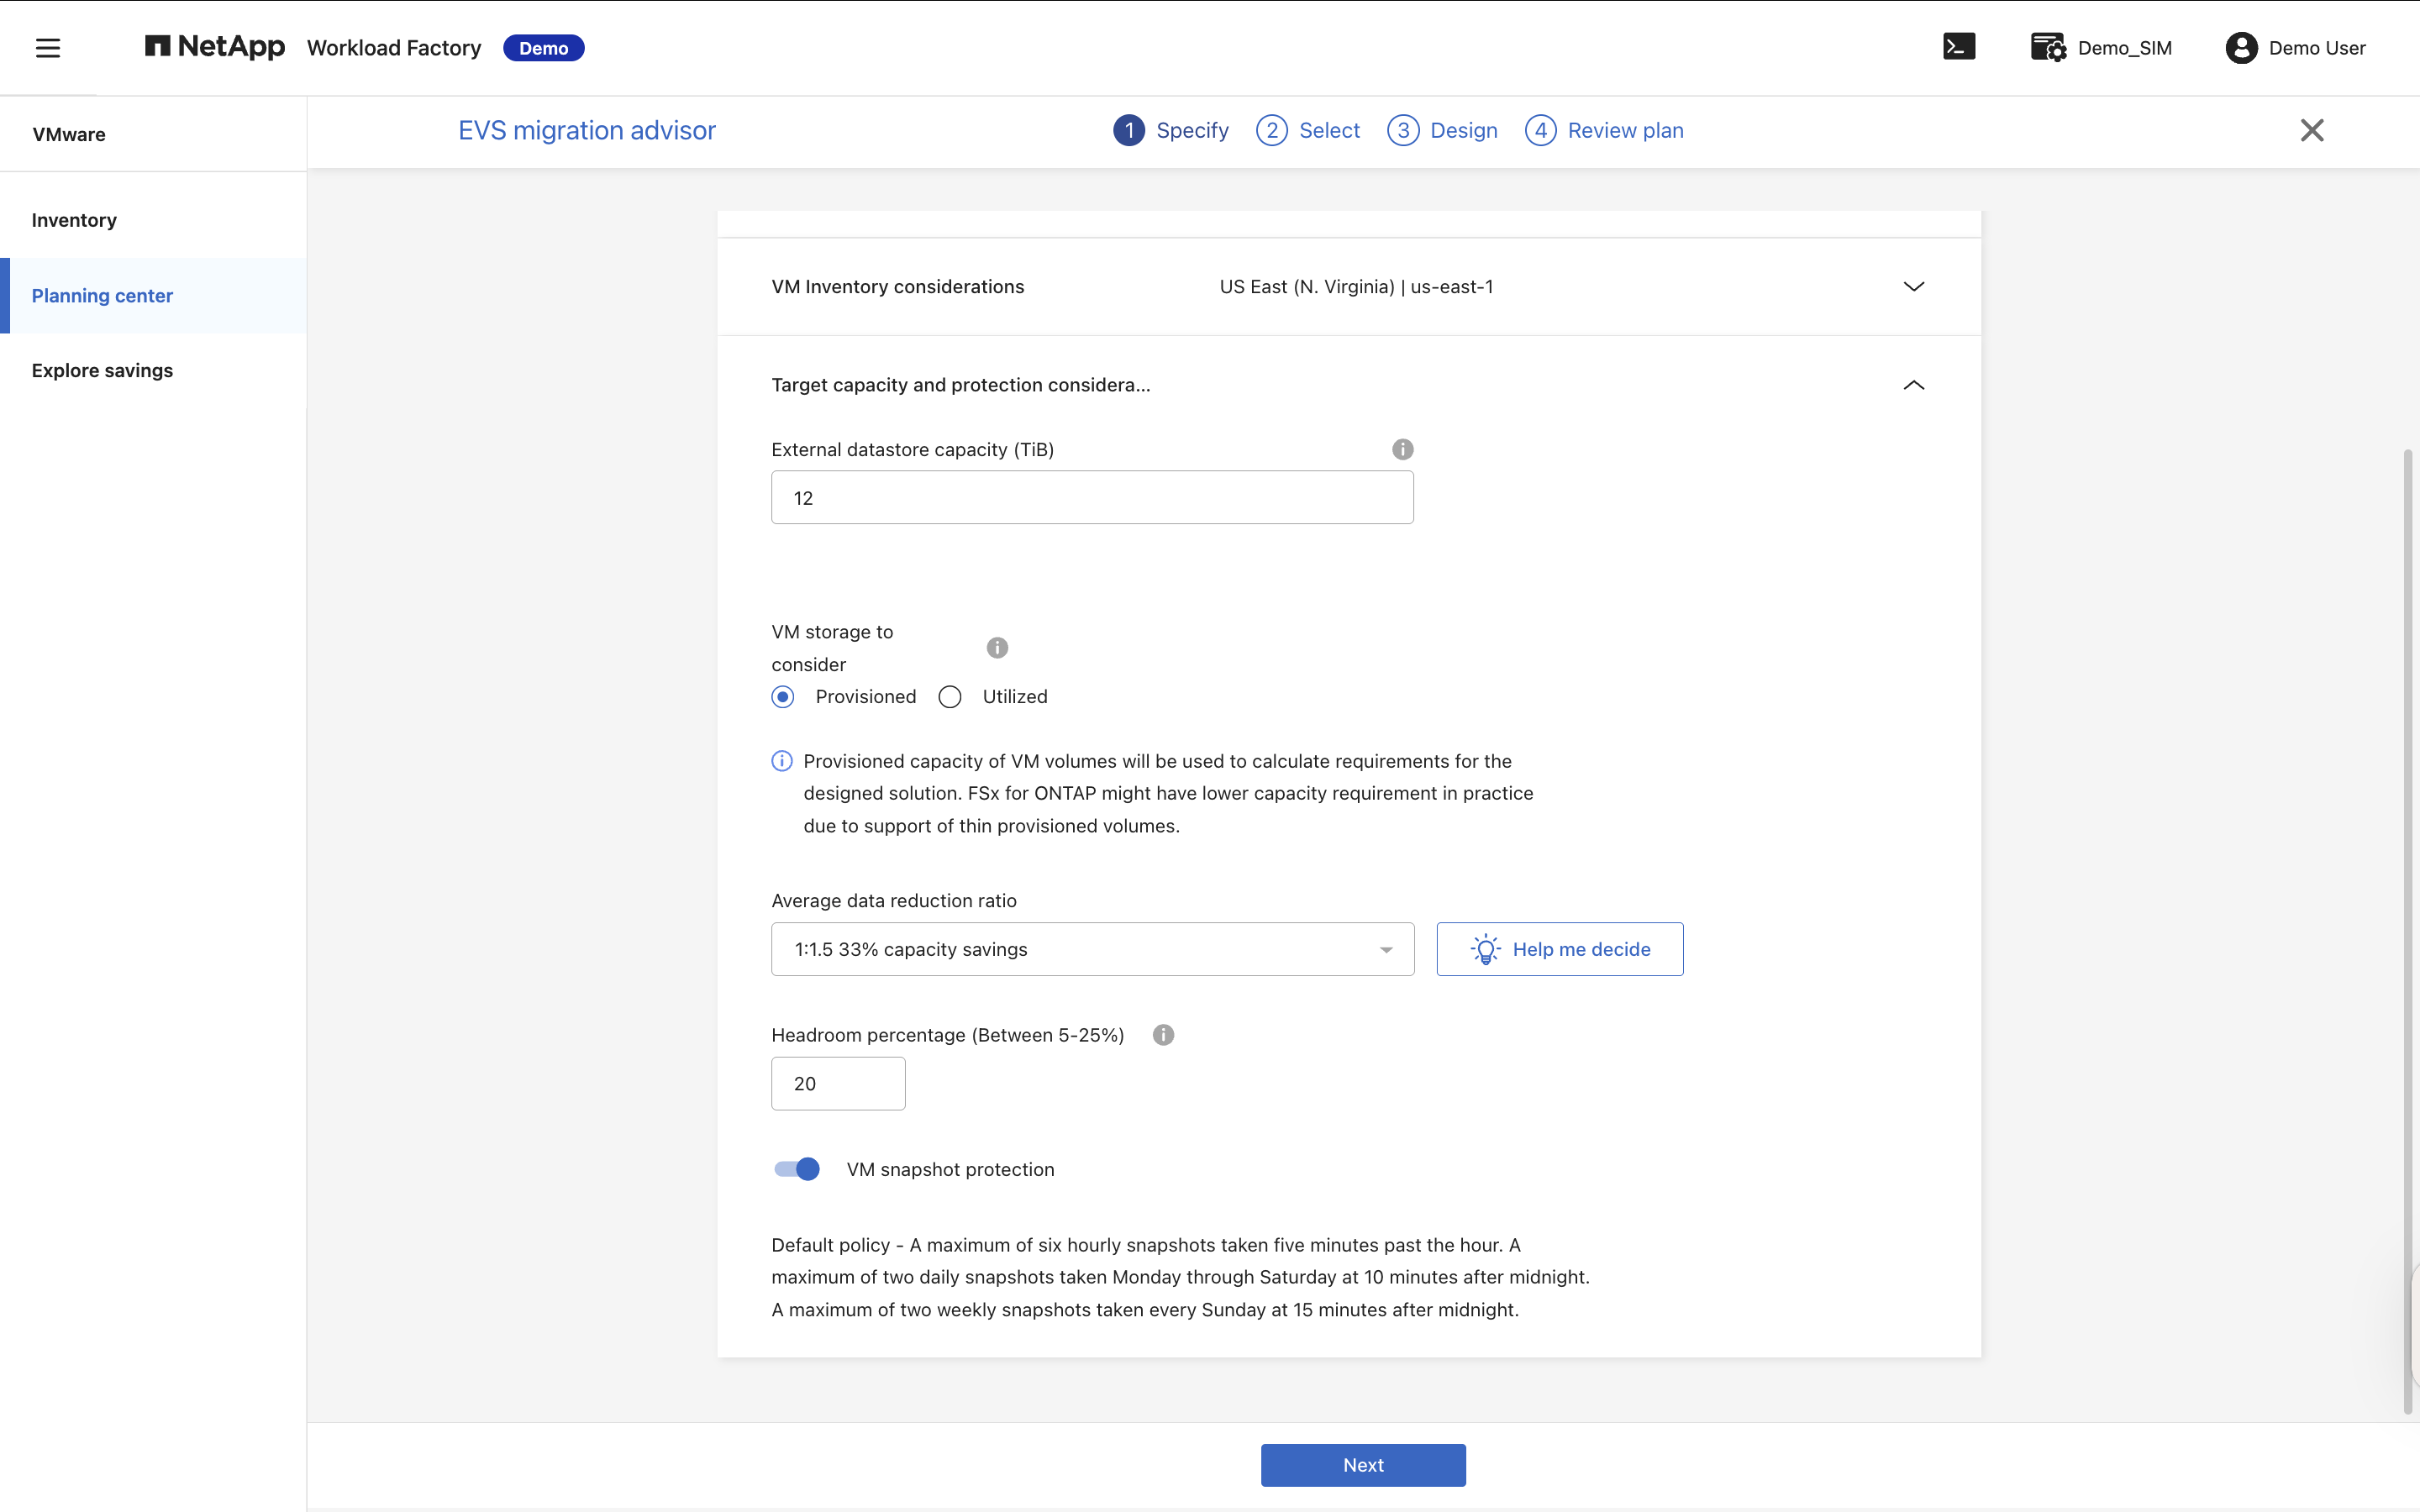This screenshot has height=1512, width=2420.
Task: Show info for External datastore capacity
Action: click(x=1402, y=449)
